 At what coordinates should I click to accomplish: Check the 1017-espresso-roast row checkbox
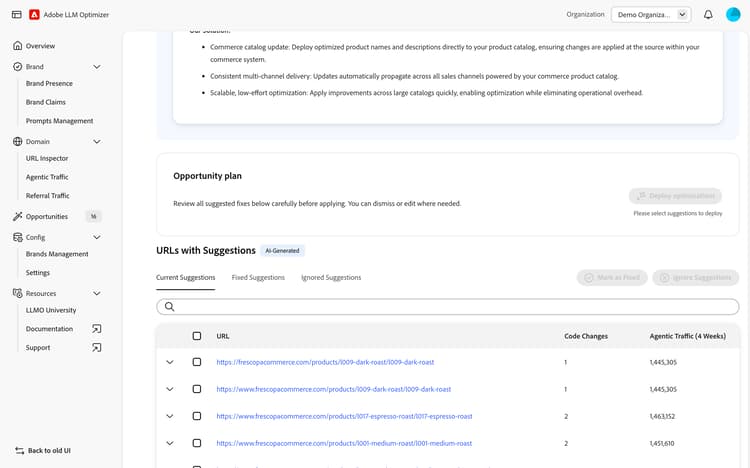[197, 416]
